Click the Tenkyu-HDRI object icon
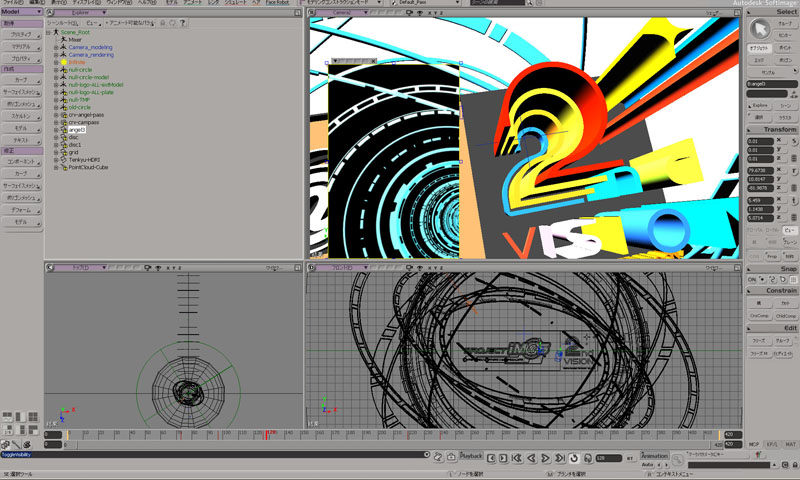Image resolution: width=800 pixels, height=480 pixels. (x=63, y=159)
